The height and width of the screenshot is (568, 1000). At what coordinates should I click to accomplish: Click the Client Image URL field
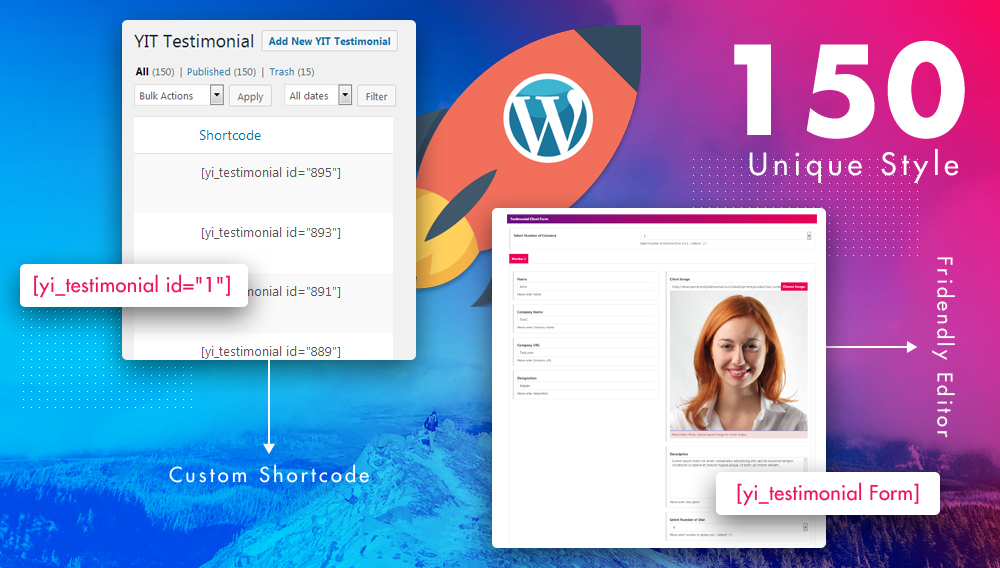tap(724, 287)
